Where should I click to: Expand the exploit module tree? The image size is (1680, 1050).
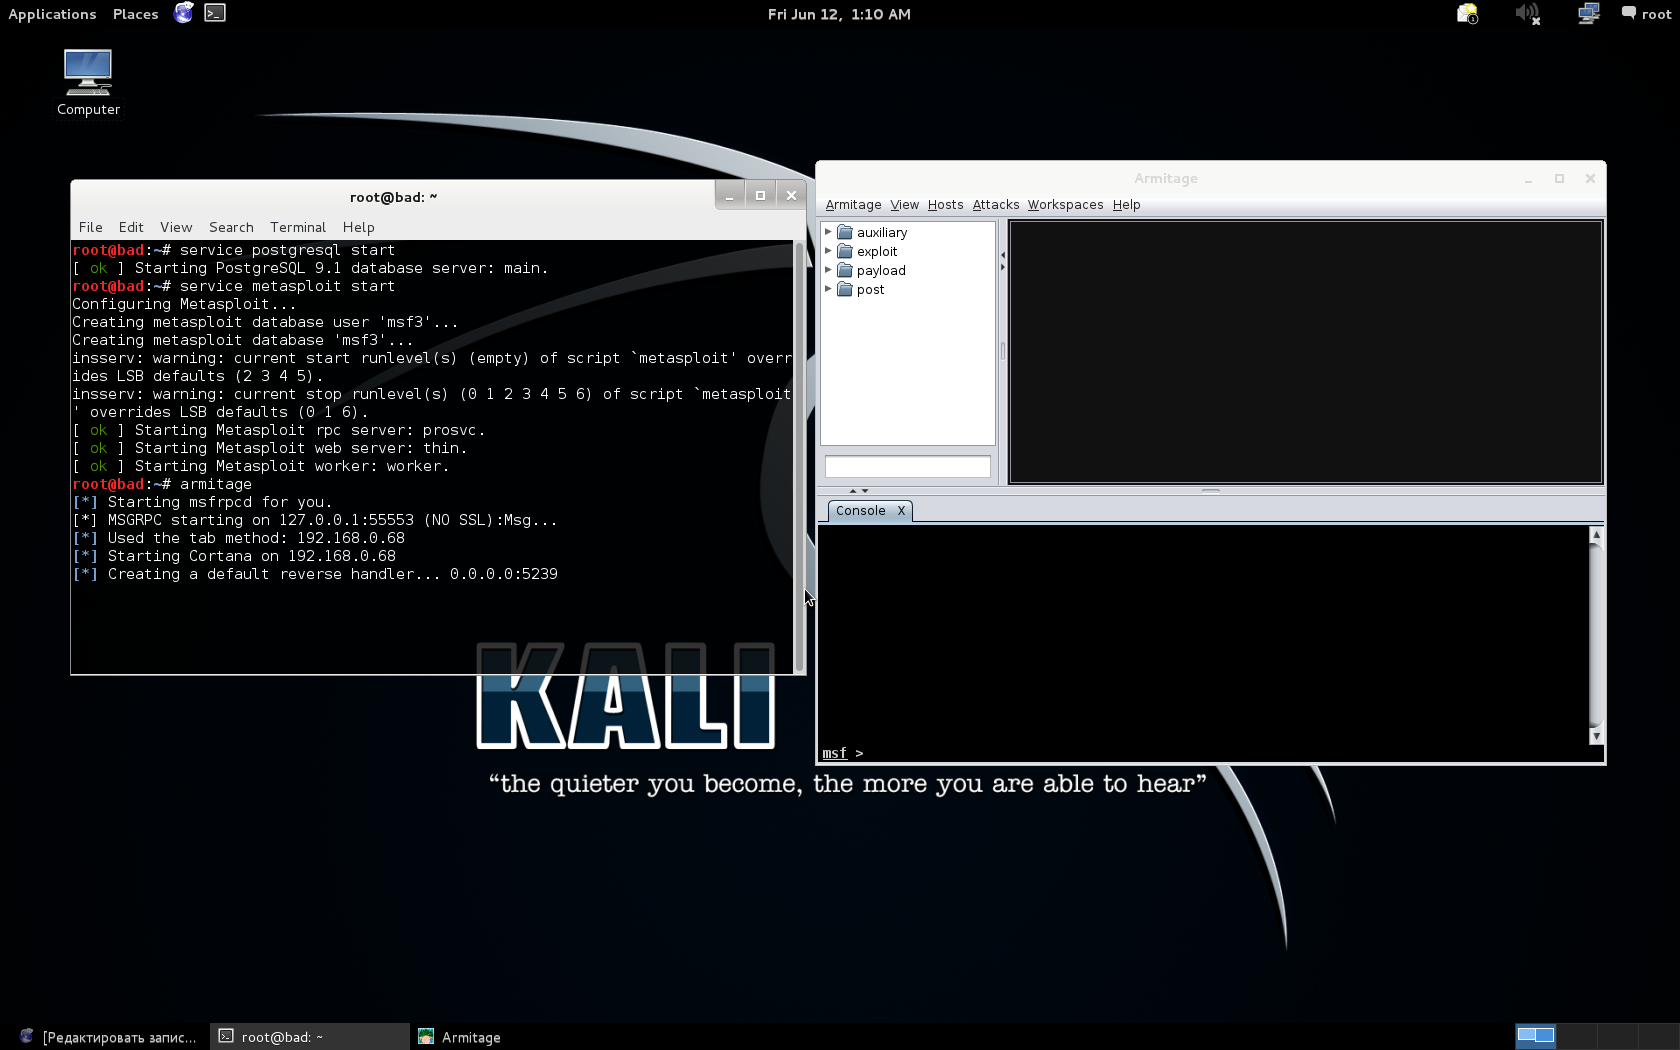(828, 251)
